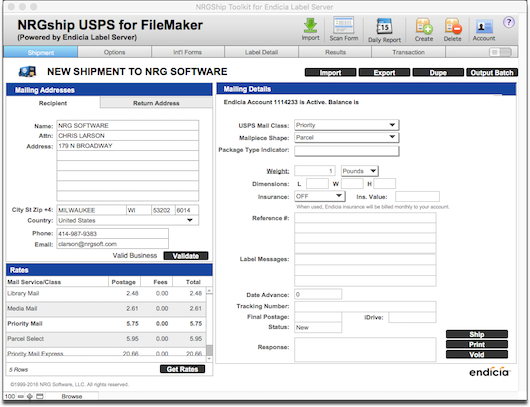Click the Rates list scroll down arrow
530x407 pixels.
click(x=210, y=359)
